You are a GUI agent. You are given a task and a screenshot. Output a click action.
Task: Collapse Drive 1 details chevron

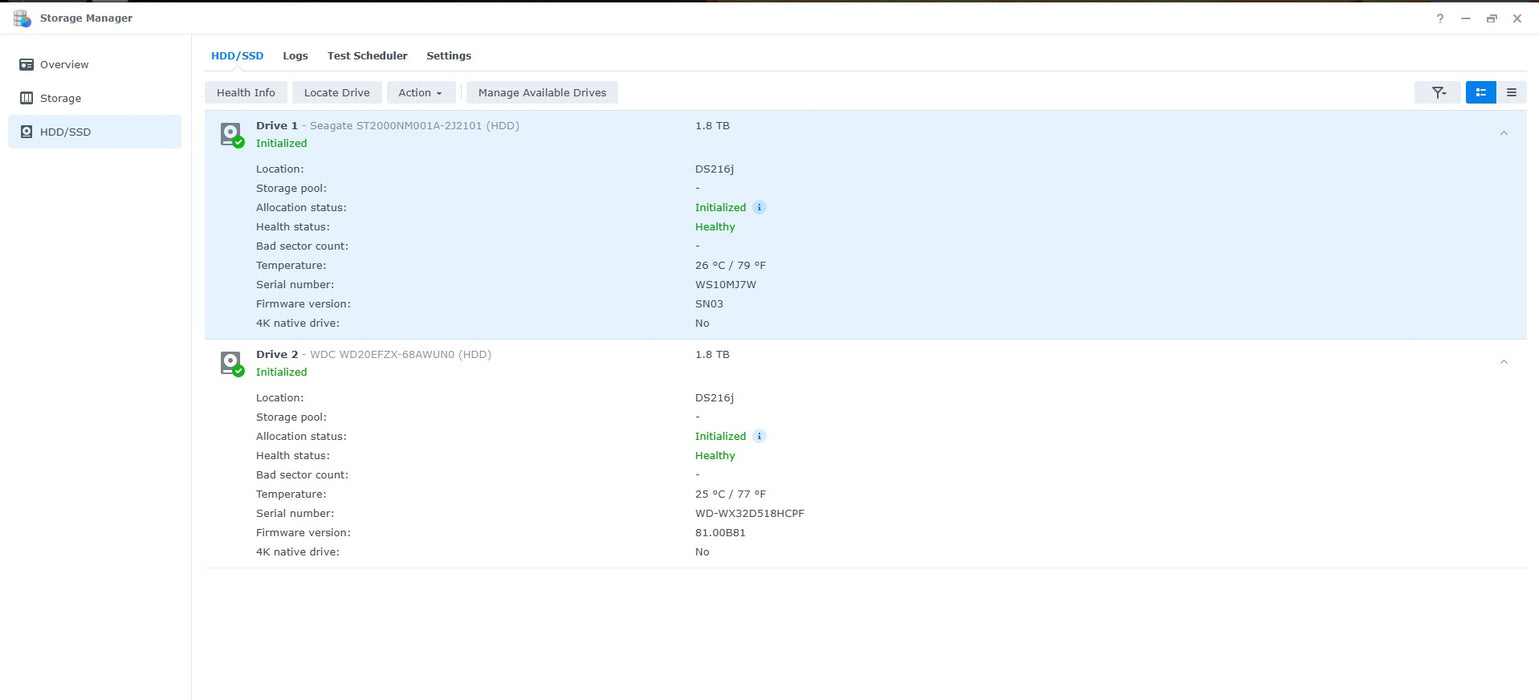(1503, 133)
